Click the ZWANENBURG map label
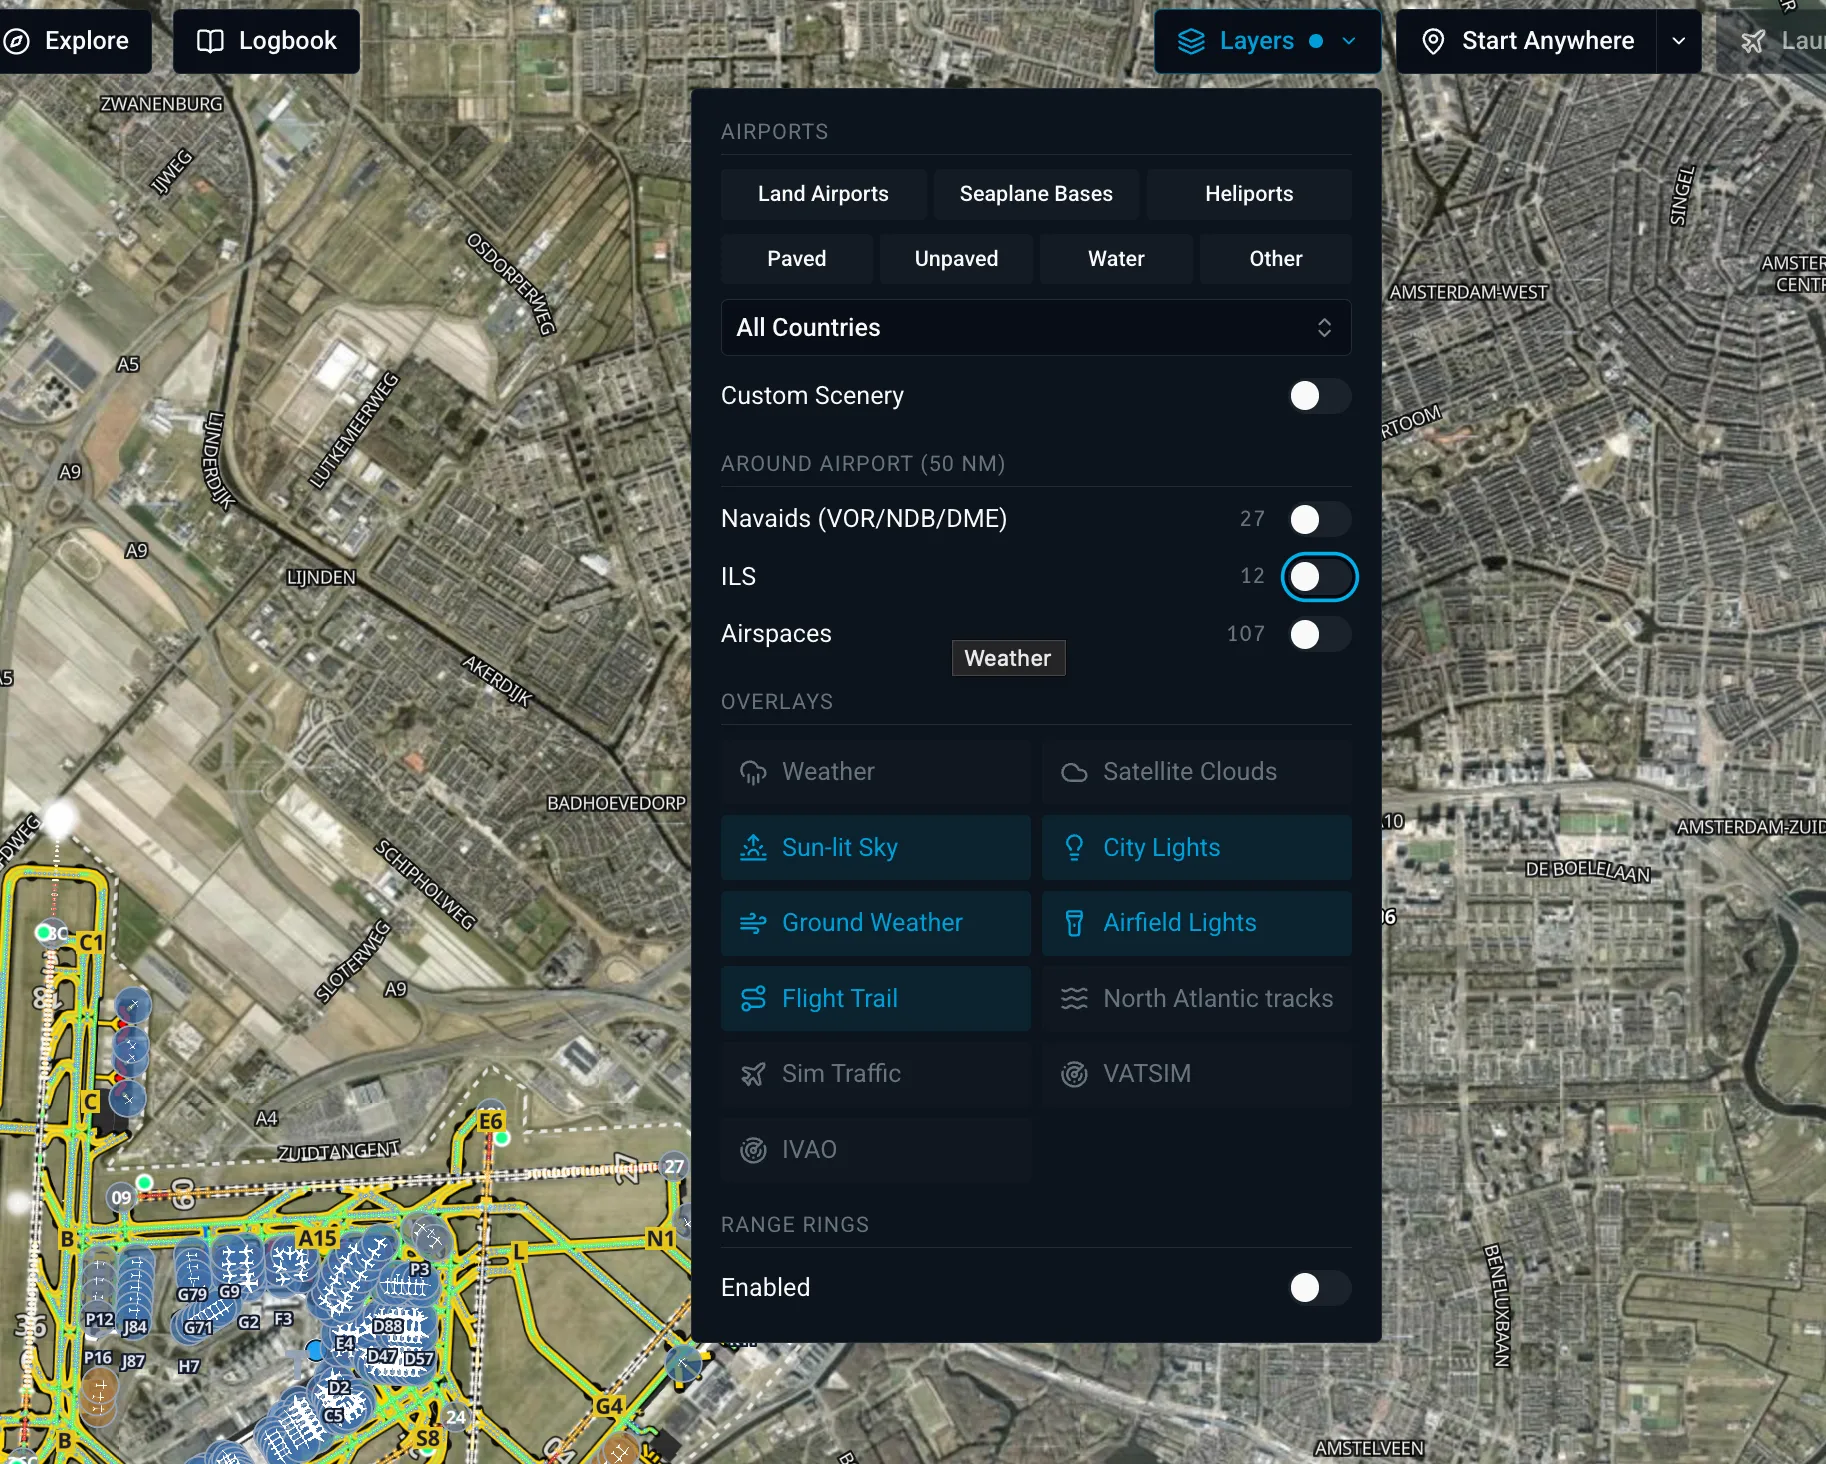 pyautogui.click(x=161, y=104)
